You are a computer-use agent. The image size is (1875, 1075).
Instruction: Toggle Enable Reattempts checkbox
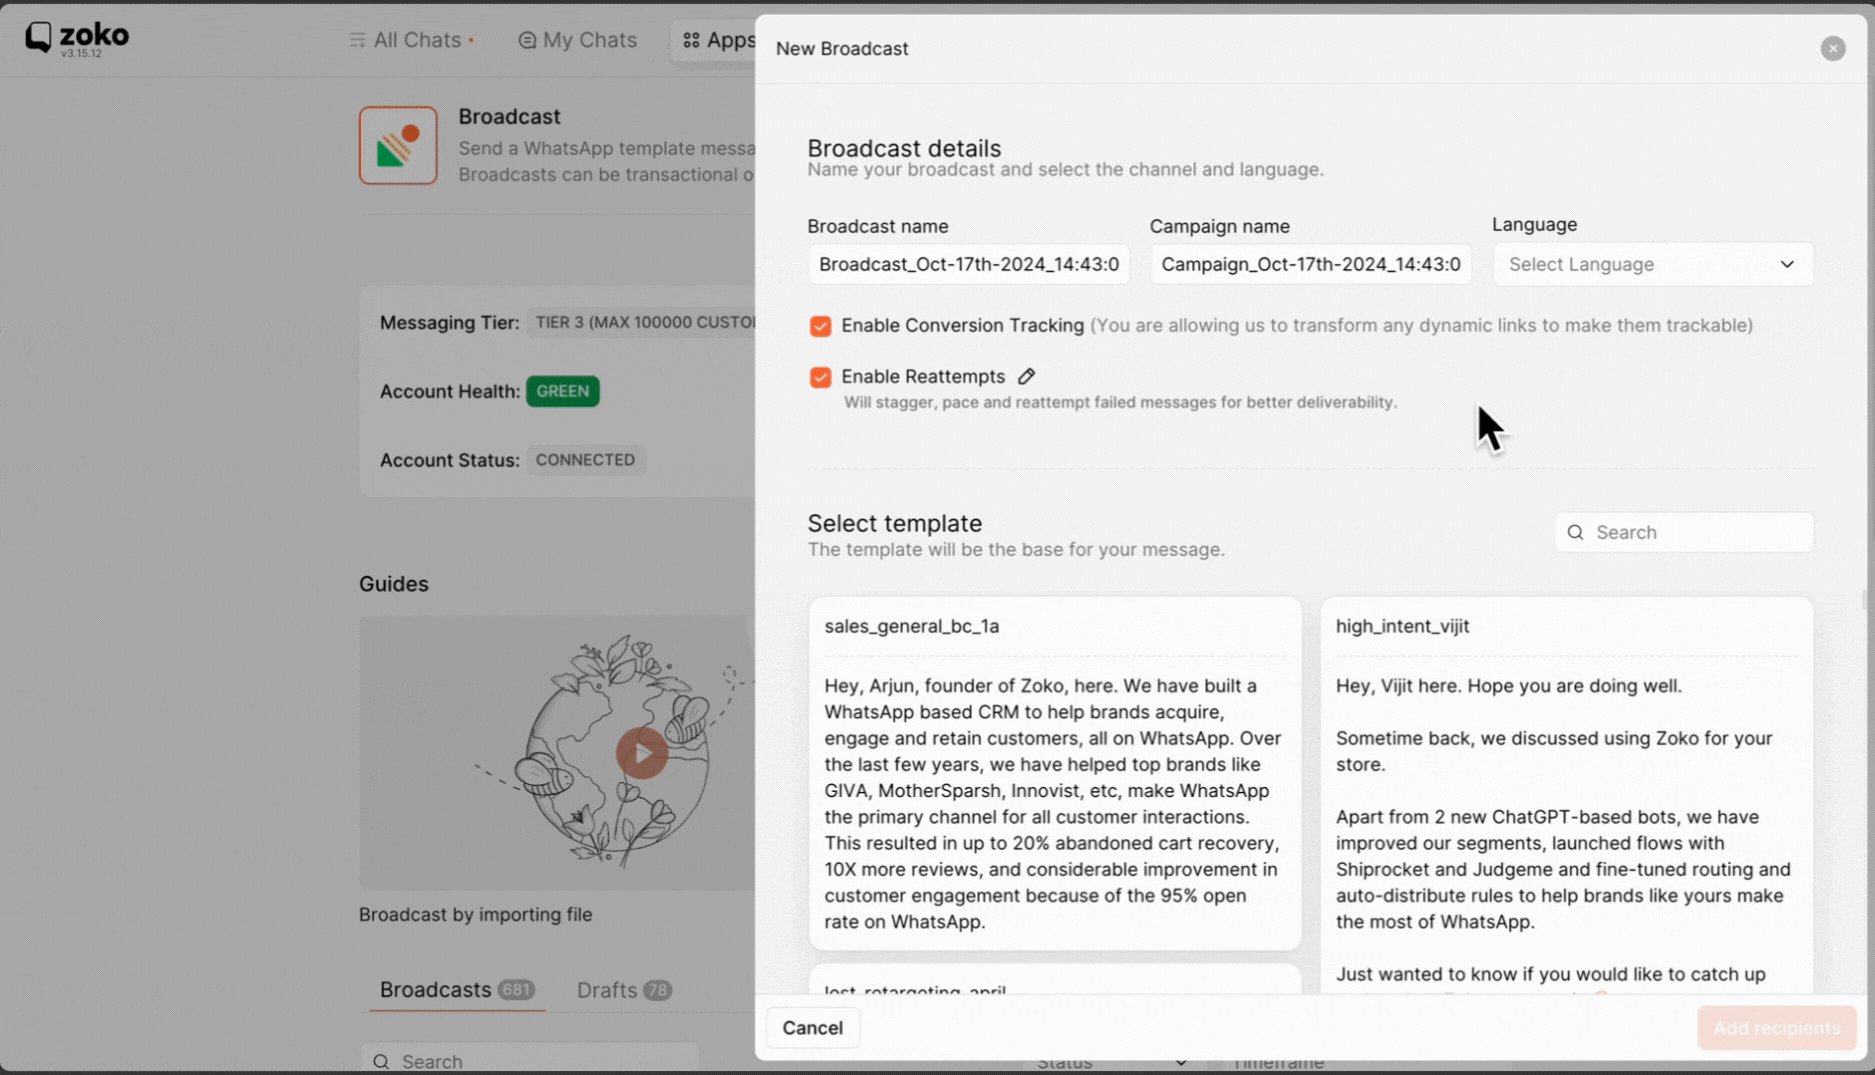pyautogui.click(x=820, y=377)
